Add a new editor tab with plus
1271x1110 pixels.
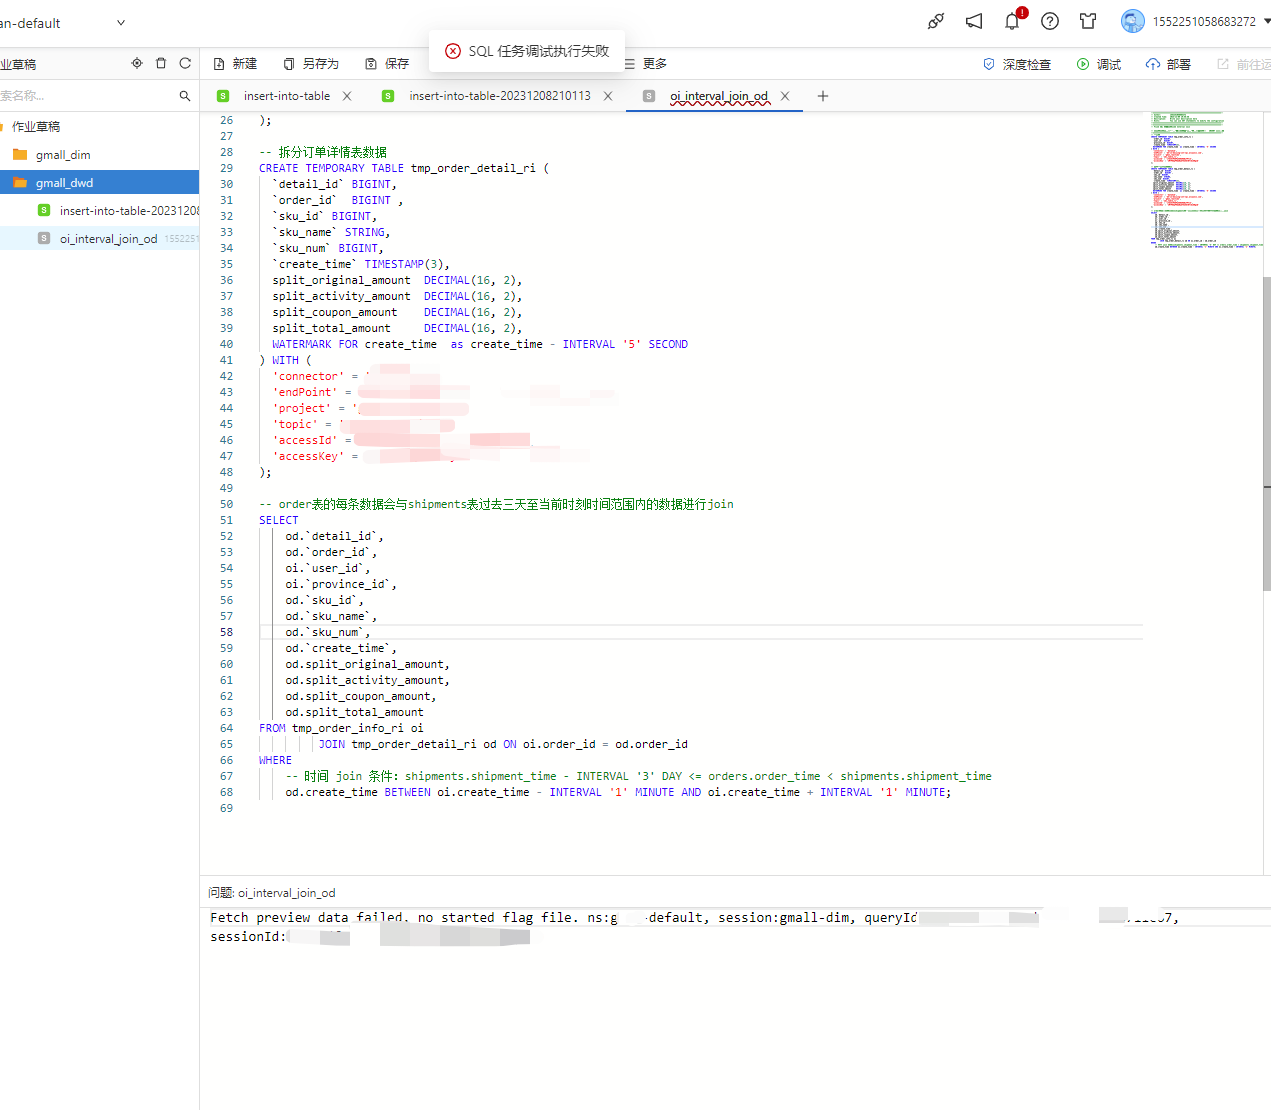(x=823, y=96)
